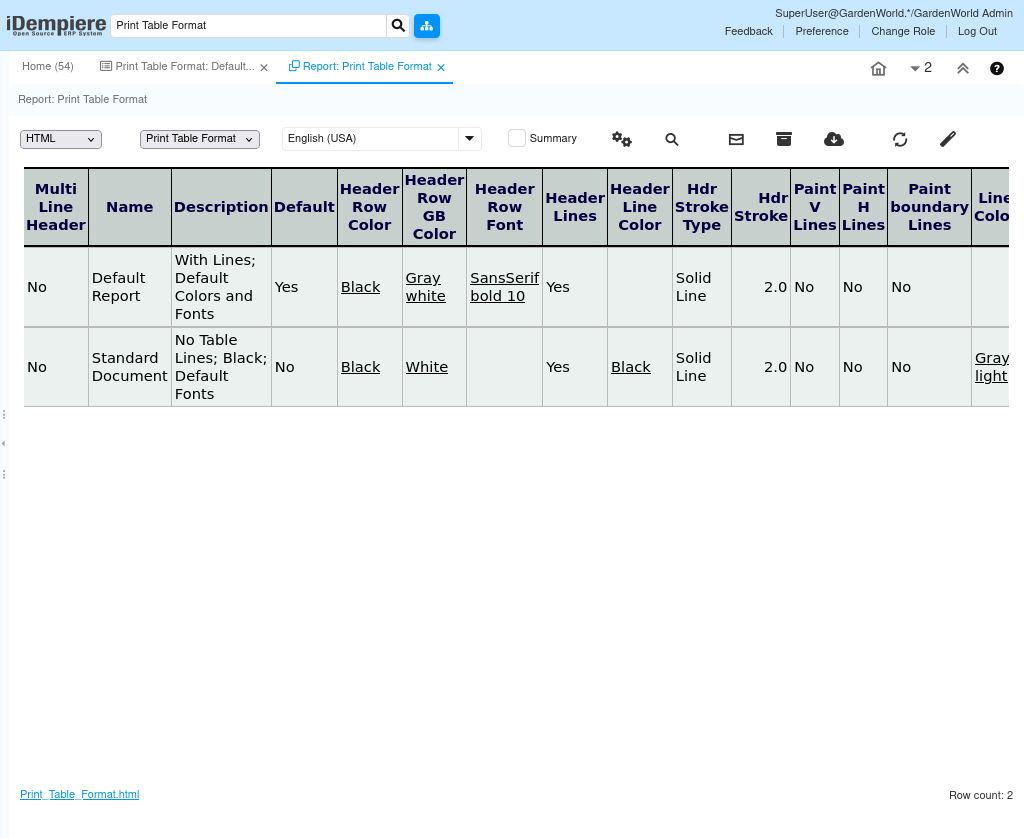1024x838 pixels.
Task: Click the Gray white color link
Action: (x=425, y=287)
